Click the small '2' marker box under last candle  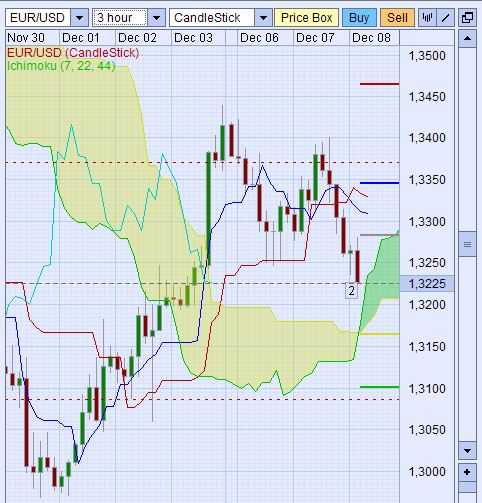(351, 291)
